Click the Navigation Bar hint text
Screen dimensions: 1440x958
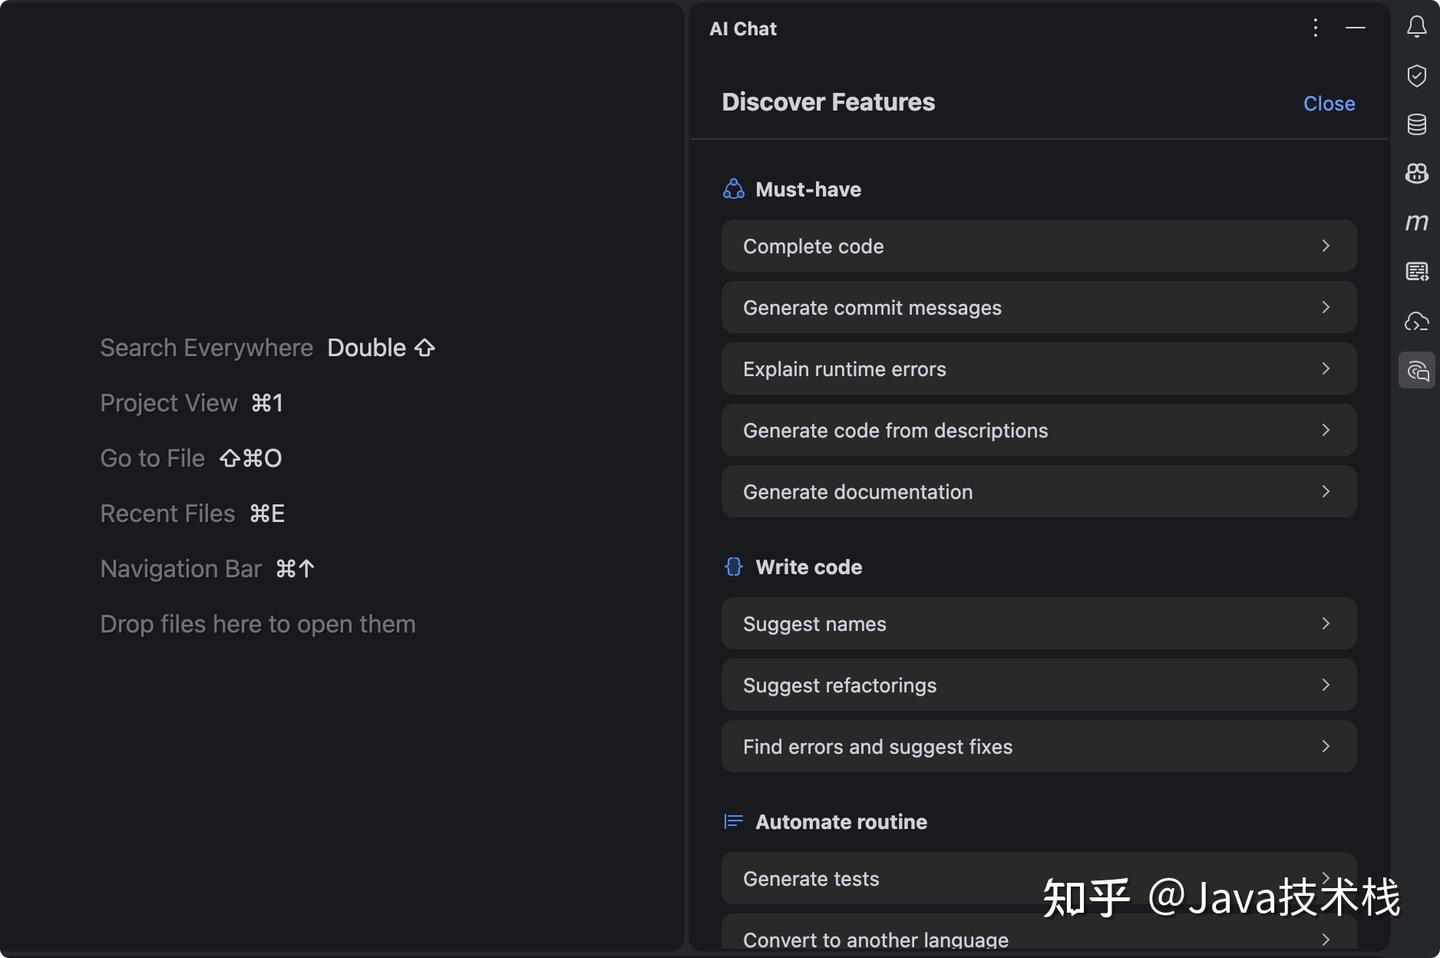click(x=180, y=569)
